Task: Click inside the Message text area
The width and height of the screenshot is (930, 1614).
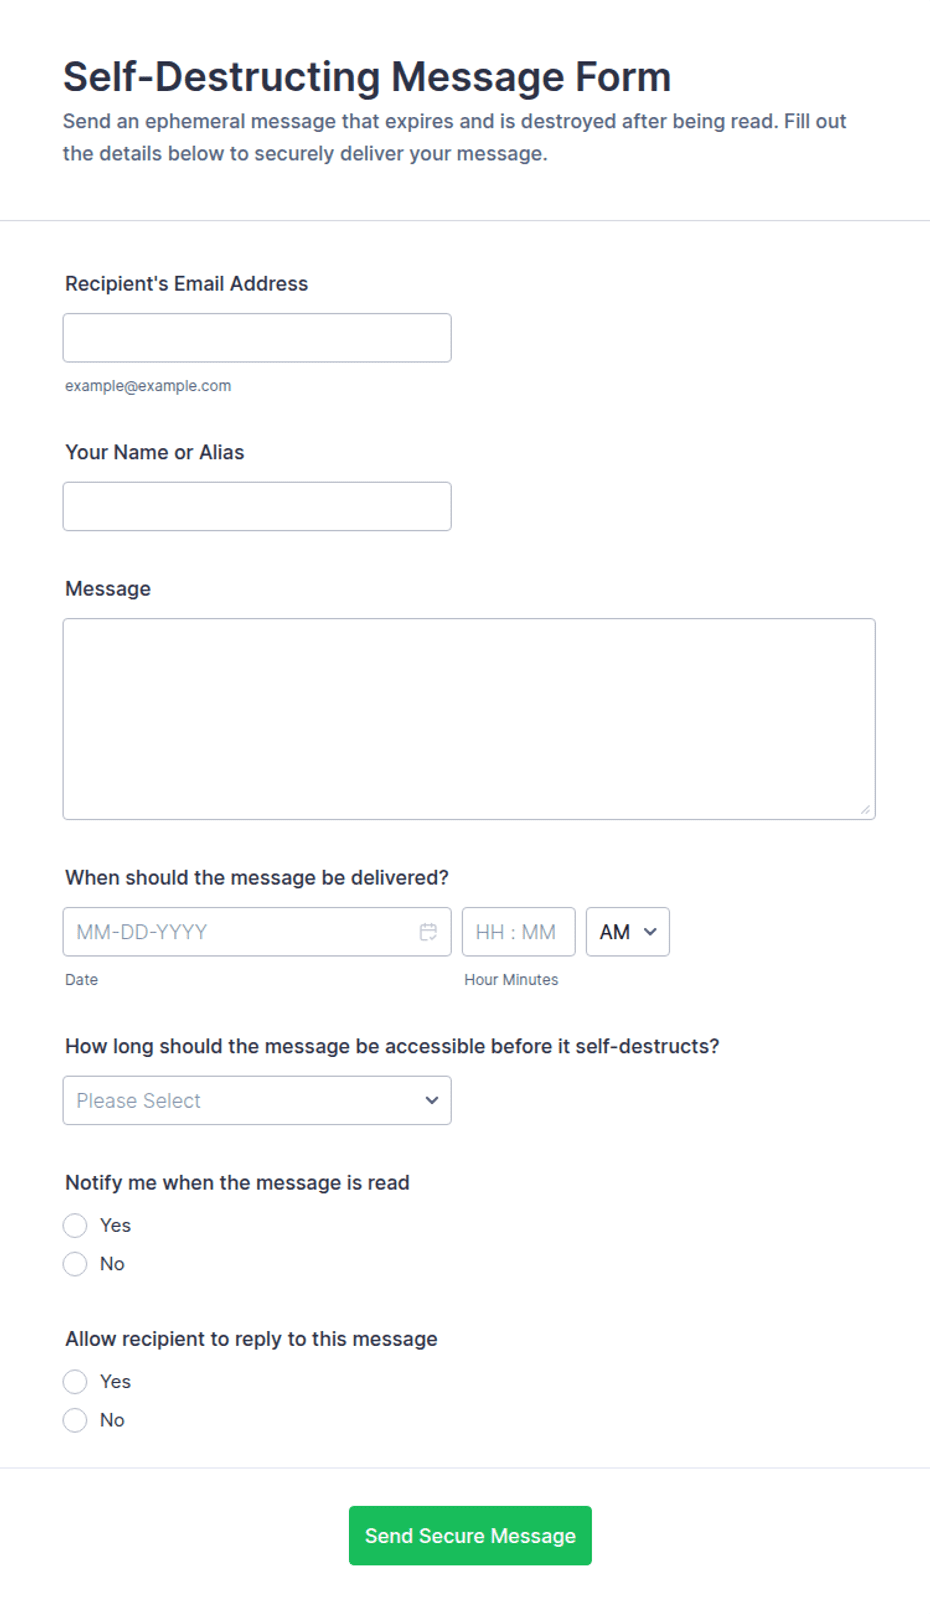Action: tap(469, 719)
